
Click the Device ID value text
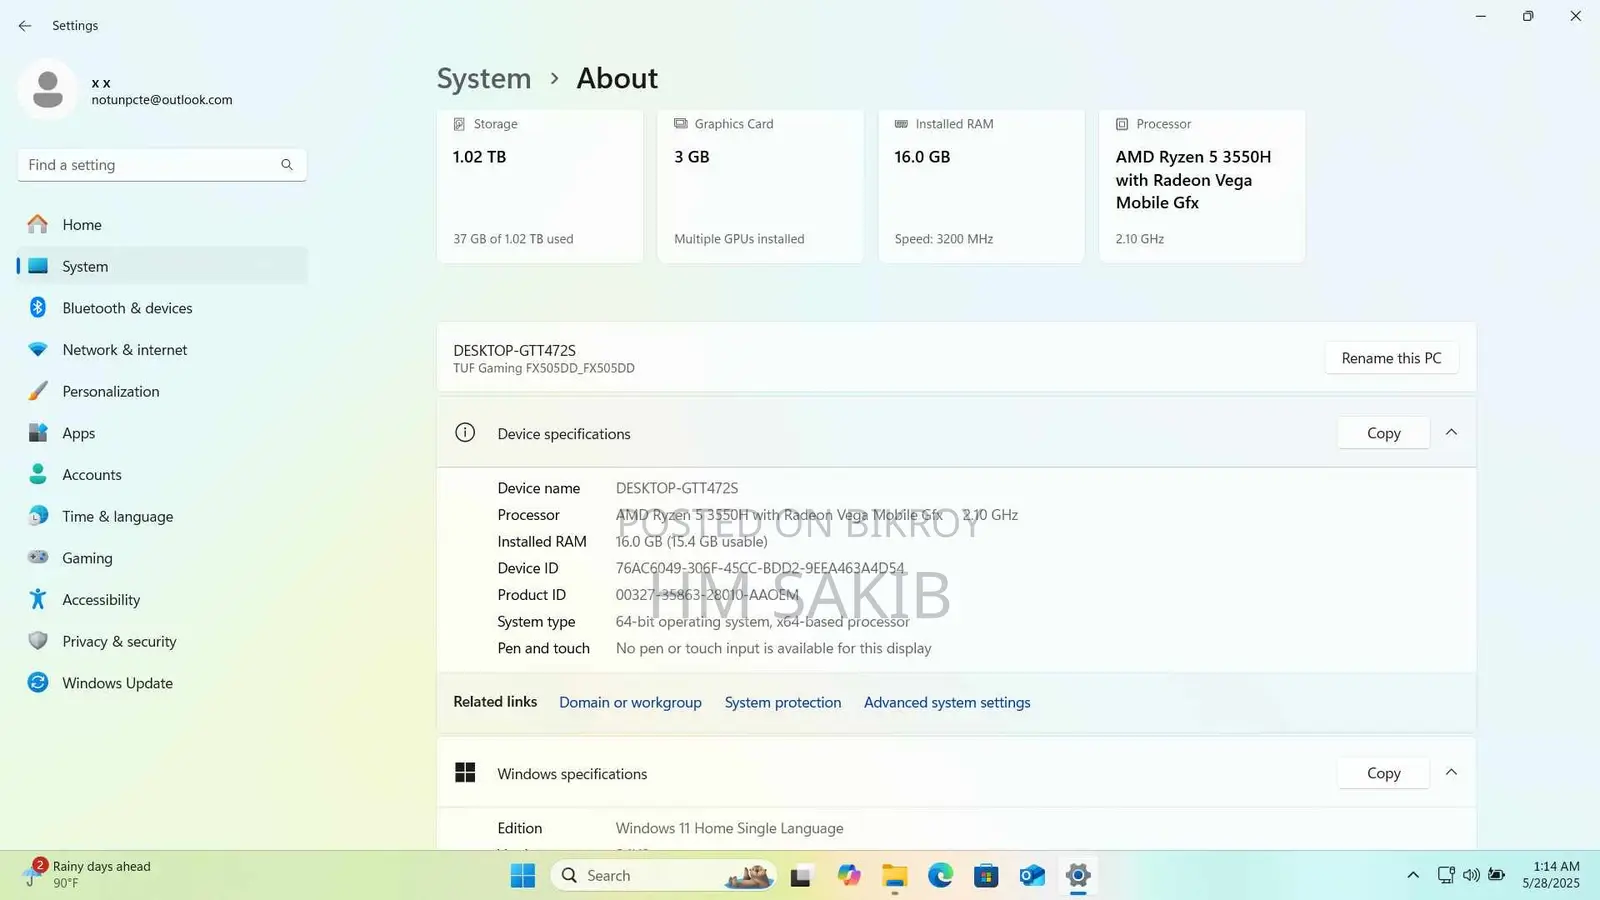coord(760,568)
